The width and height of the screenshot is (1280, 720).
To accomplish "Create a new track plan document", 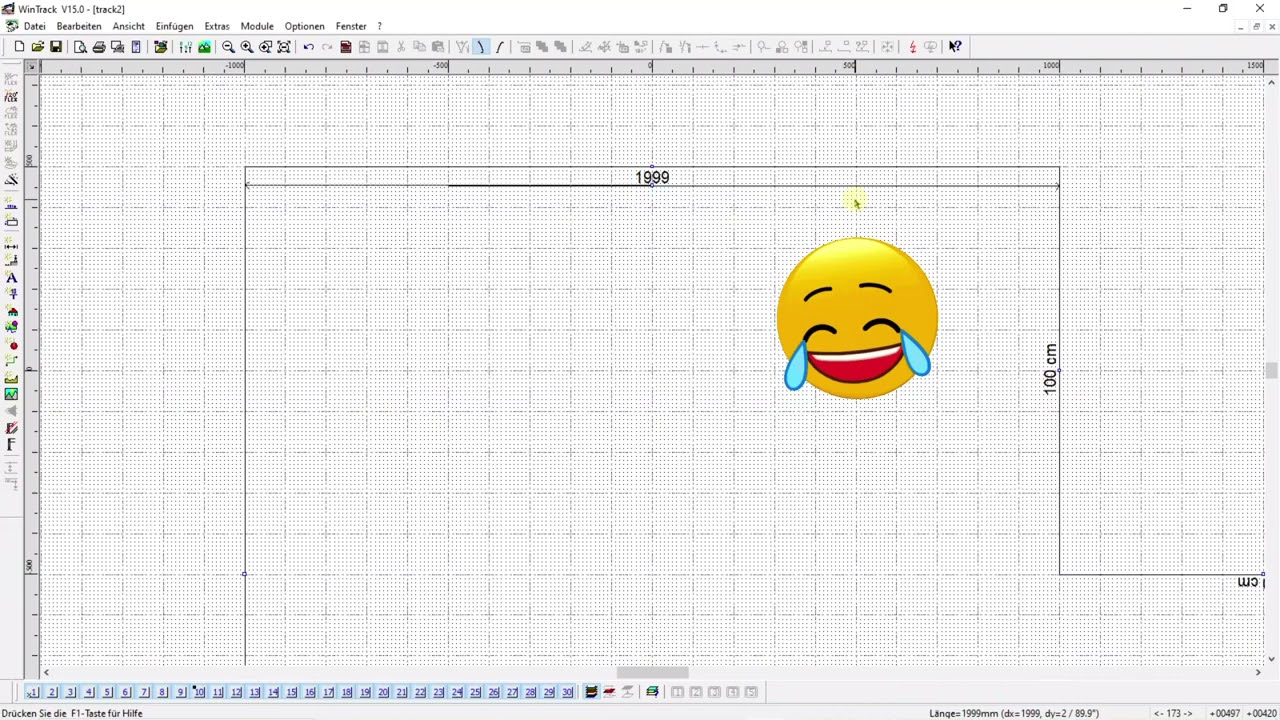I will [19, 47].
